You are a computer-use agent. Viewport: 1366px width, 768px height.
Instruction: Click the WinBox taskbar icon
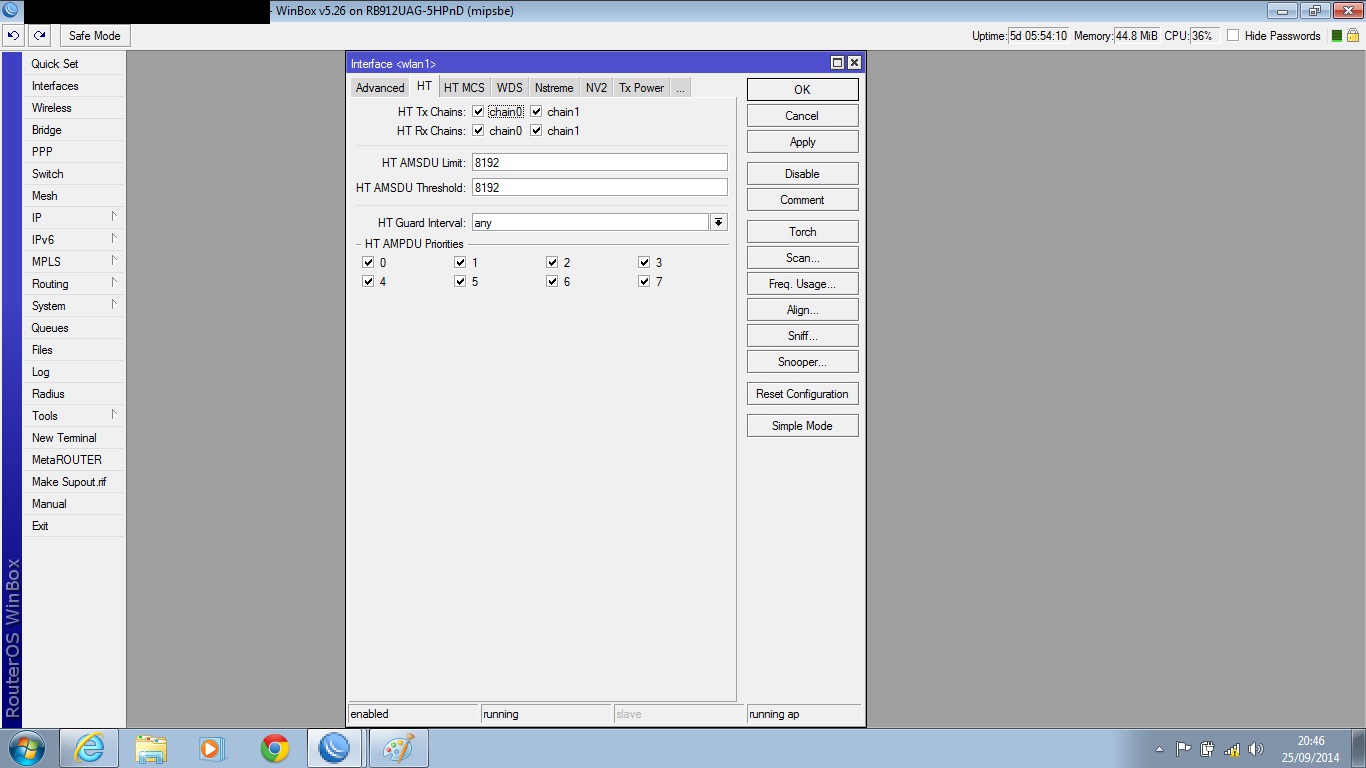click(334, 748)
